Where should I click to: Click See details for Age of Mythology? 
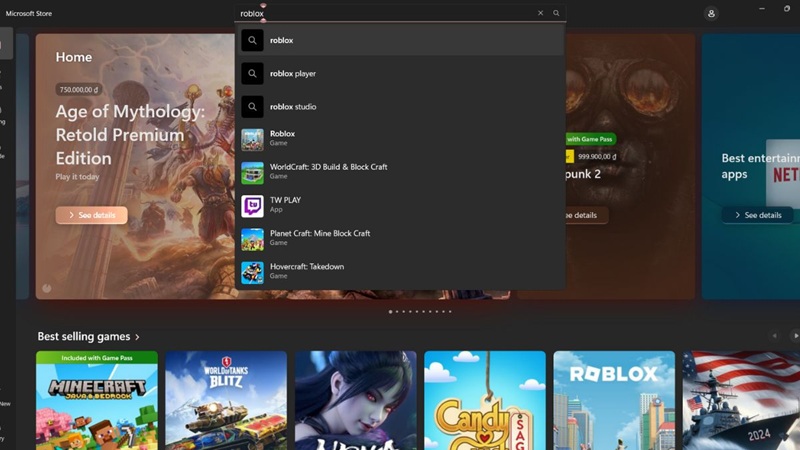(91, 215)
